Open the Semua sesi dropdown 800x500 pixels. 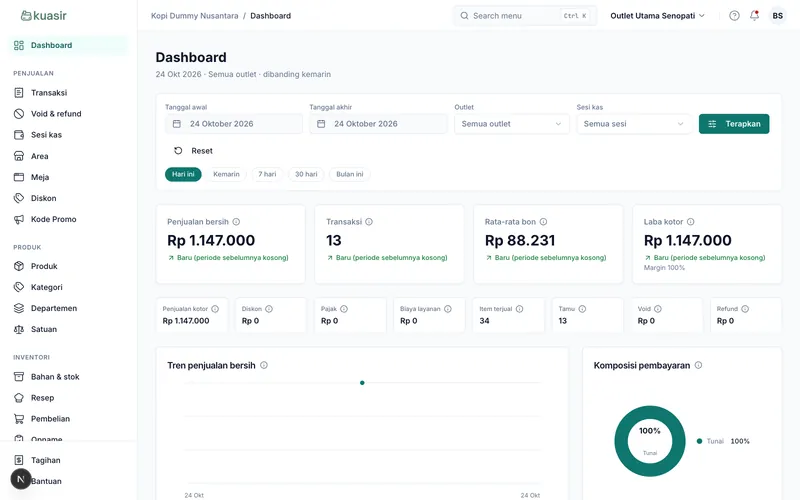[634, 124]
